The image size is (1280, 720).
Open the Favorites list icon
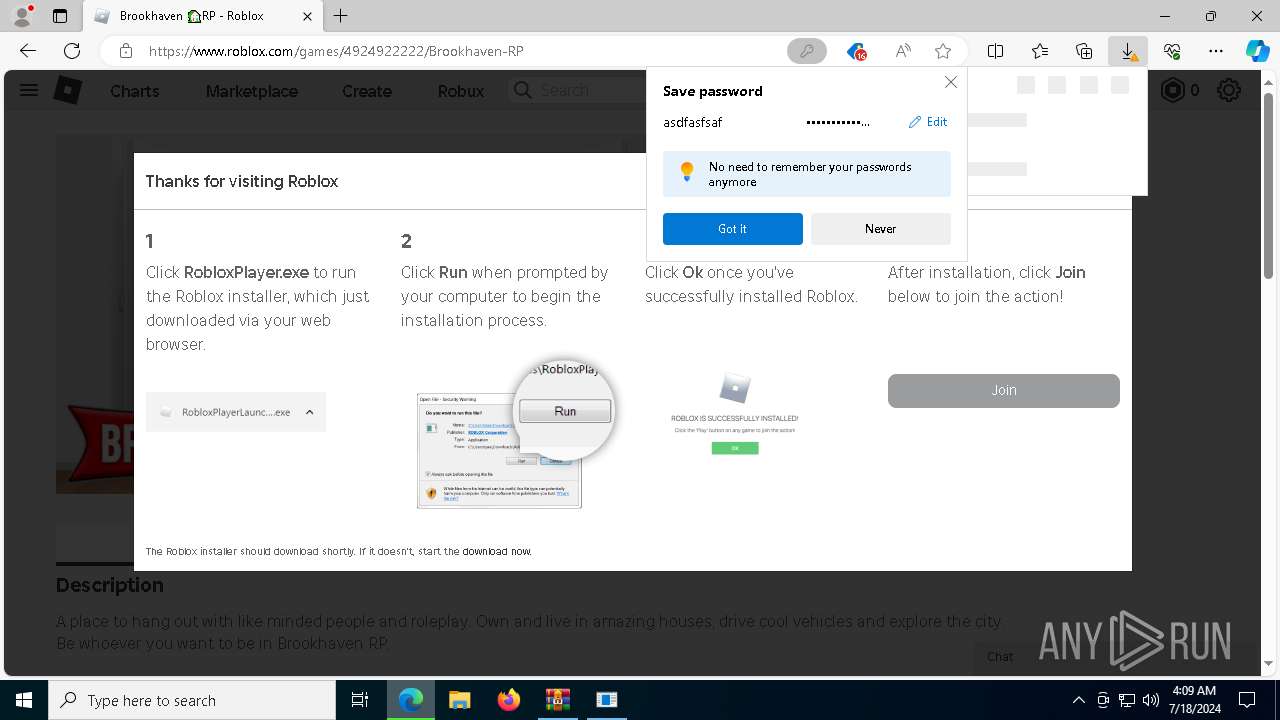coord(1040,51)
